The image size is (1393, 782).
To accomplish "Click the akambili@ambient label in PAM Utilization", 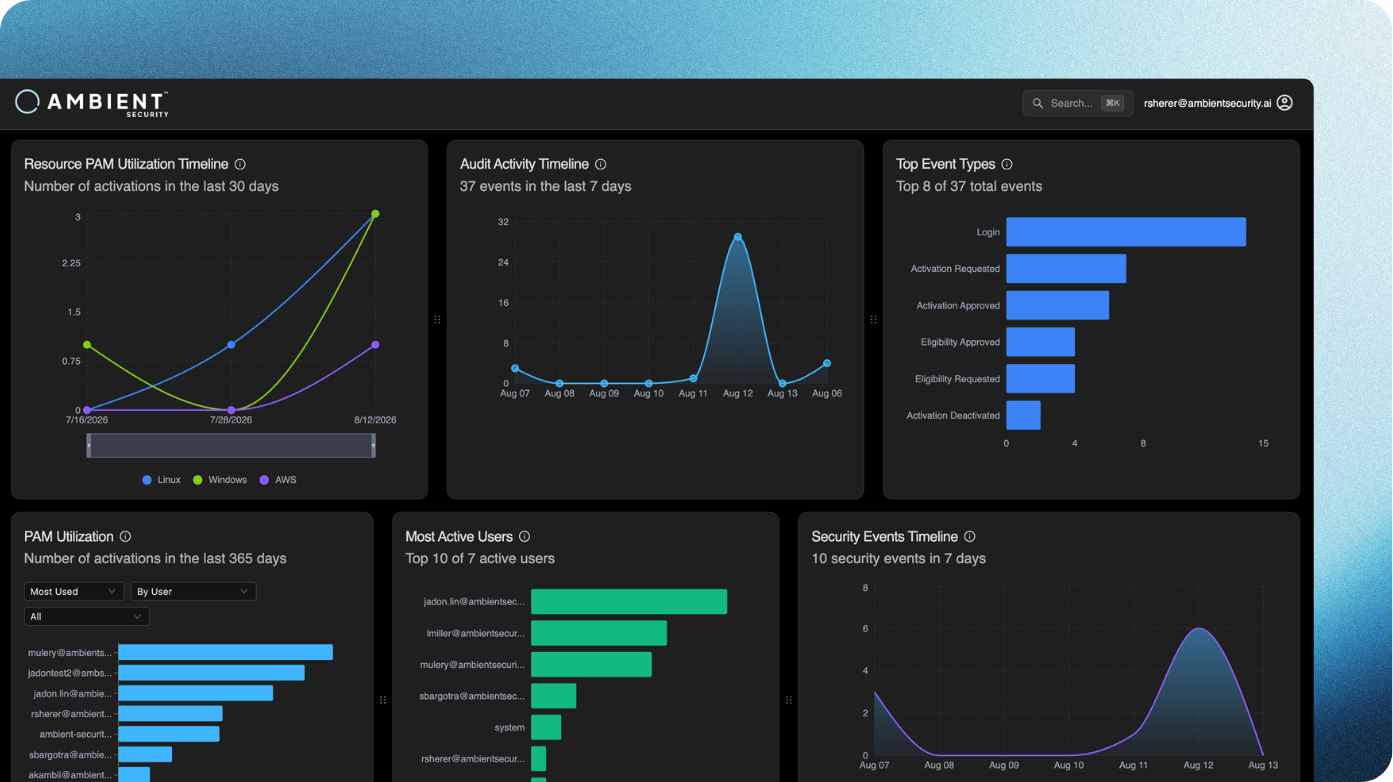I will tap(70, 775).
